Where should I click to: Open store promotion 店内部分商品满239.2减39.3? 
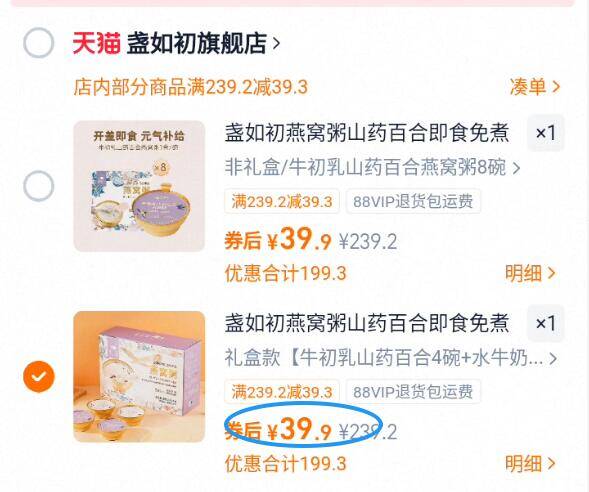(191, 87)
